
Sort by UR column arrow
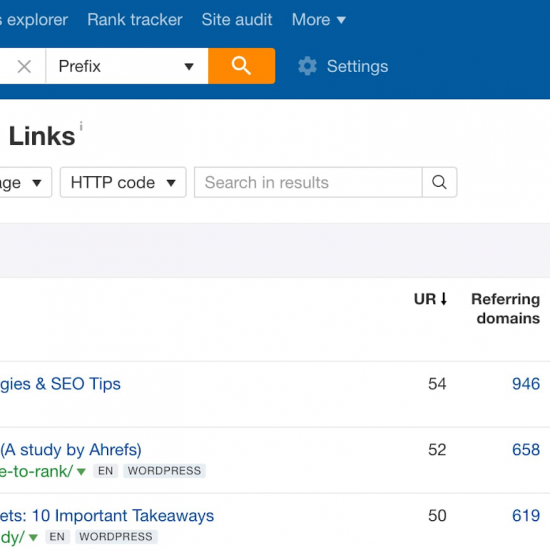(444, 299)
